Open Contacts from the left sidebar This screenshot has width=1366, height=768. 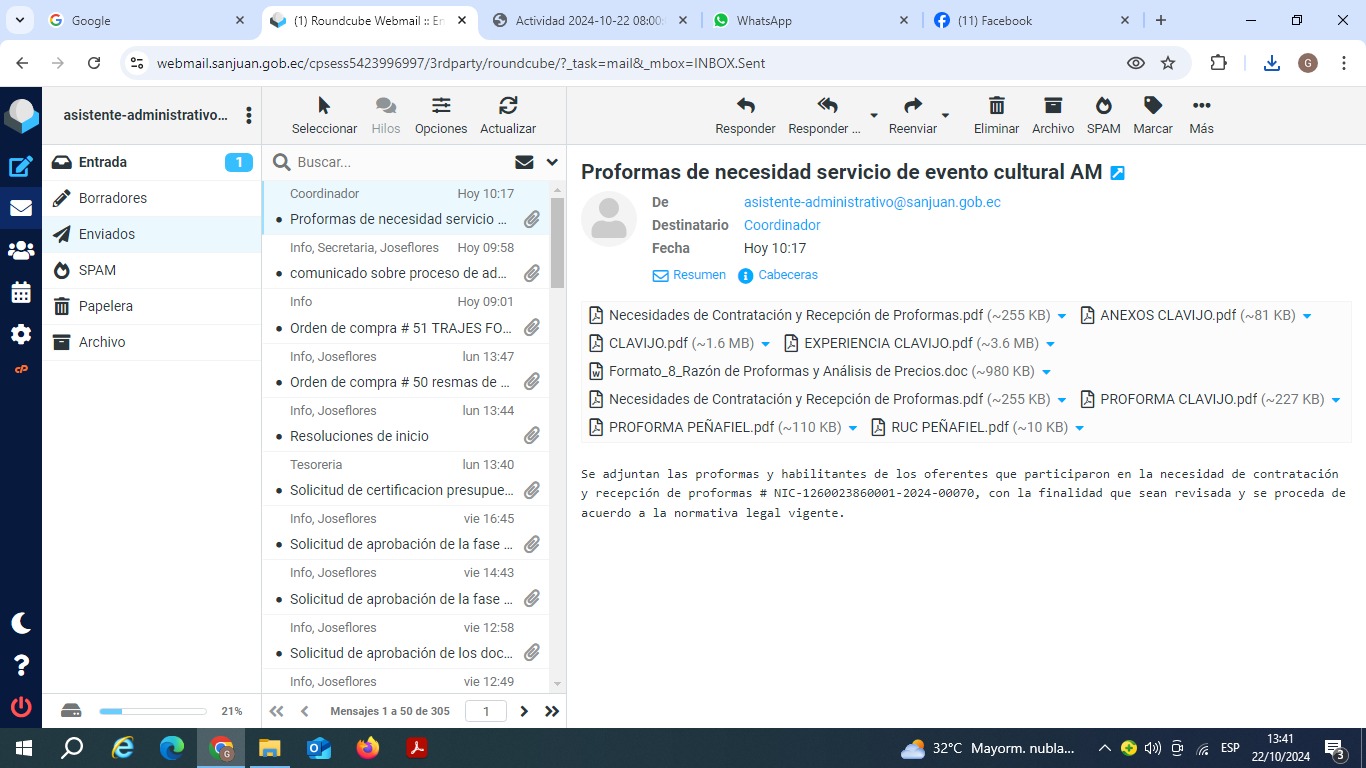point(21,250)
